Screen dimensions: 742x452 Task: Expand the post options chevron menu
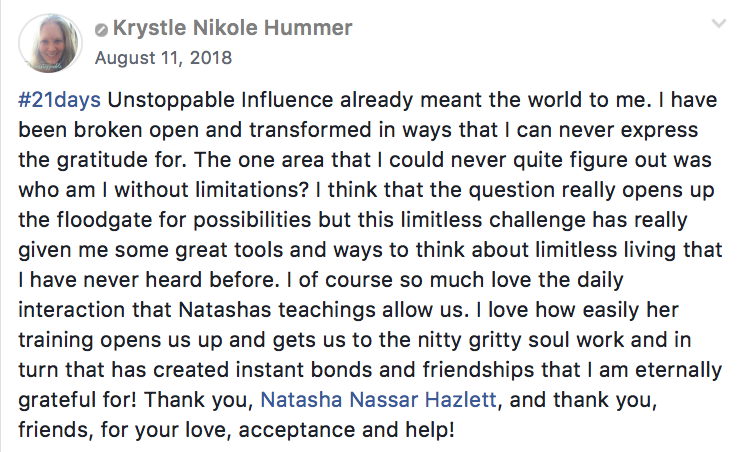pyautogui.click(x=716, y=24)
